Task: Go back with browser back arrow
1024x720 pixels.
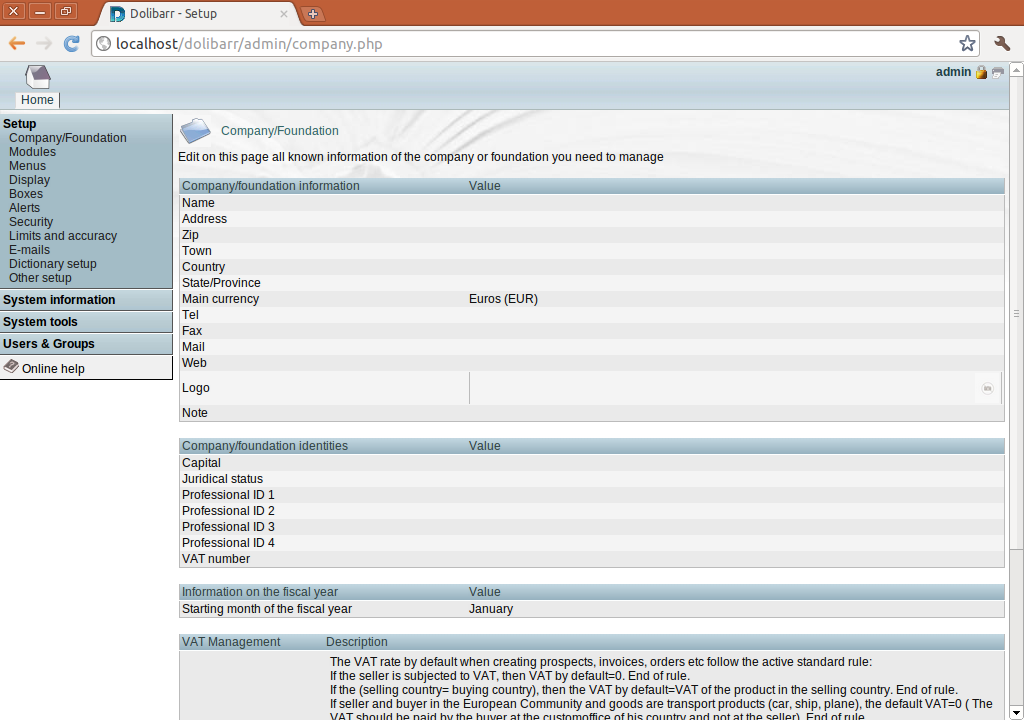Action: (17, 44)
